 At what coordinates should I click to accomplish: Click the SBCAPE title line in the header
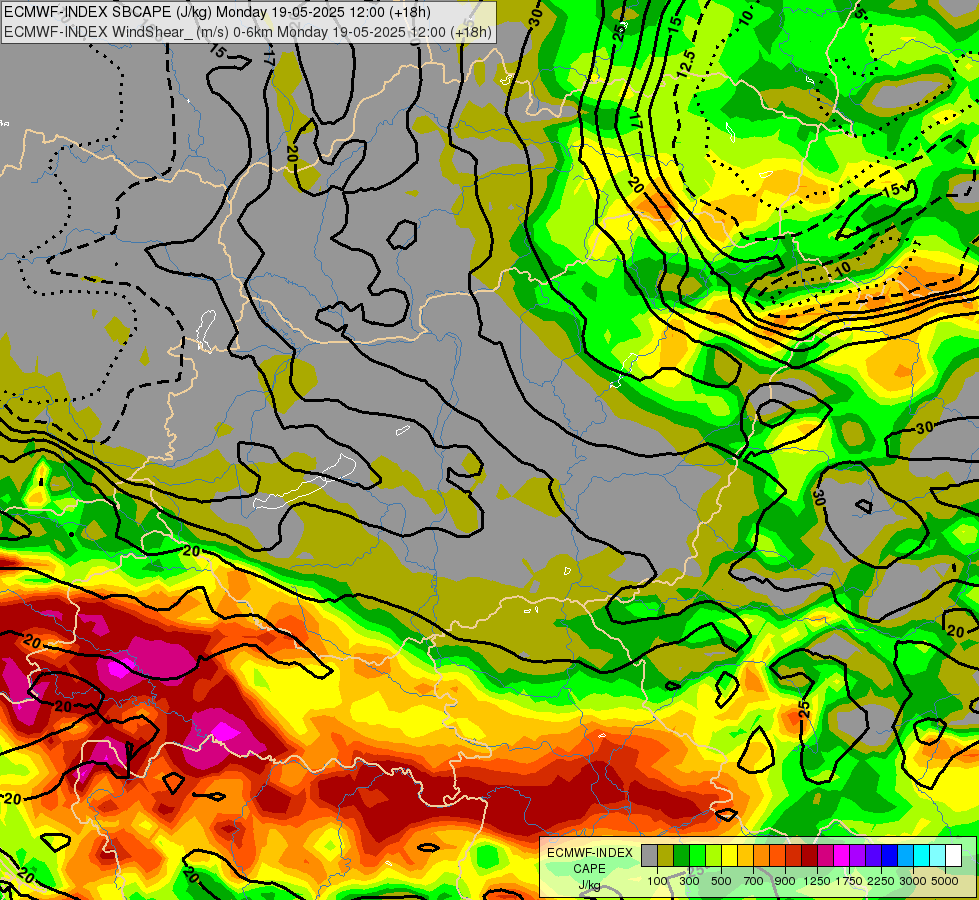(217, 12)
